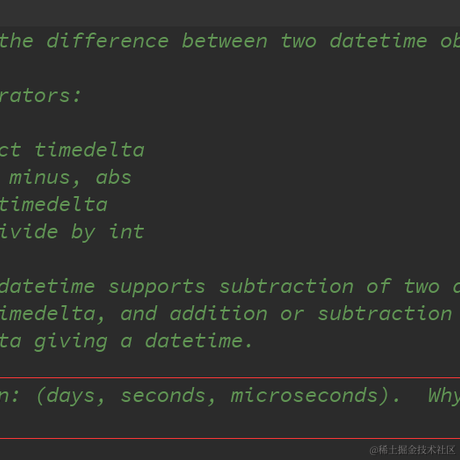This screenshot has width=460, height=460.
Task: Click the word "int" in "ivide by int"
Action: coord(127,232)
